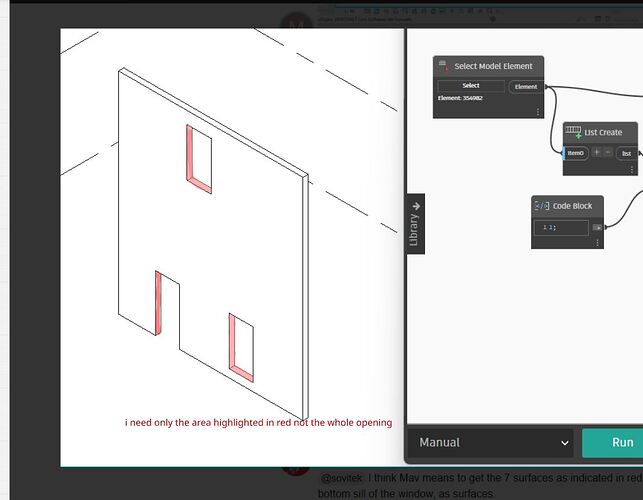
Task: Click the List Create node title
Action: click(x=603, y=132)
